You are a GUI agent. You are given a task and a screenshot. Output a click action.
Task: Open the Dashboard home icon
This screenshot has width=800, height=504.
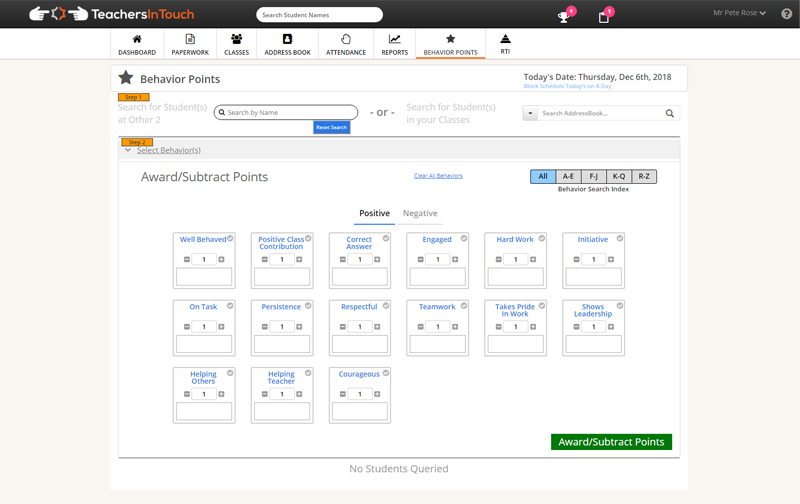click(137, 39)
